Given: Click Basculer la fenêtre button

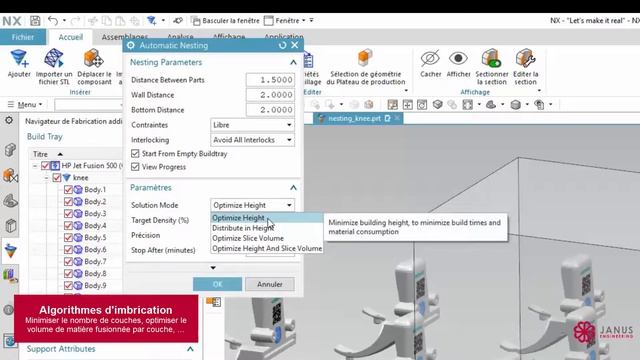Looking at the screenshot, I should click(225, 20).
